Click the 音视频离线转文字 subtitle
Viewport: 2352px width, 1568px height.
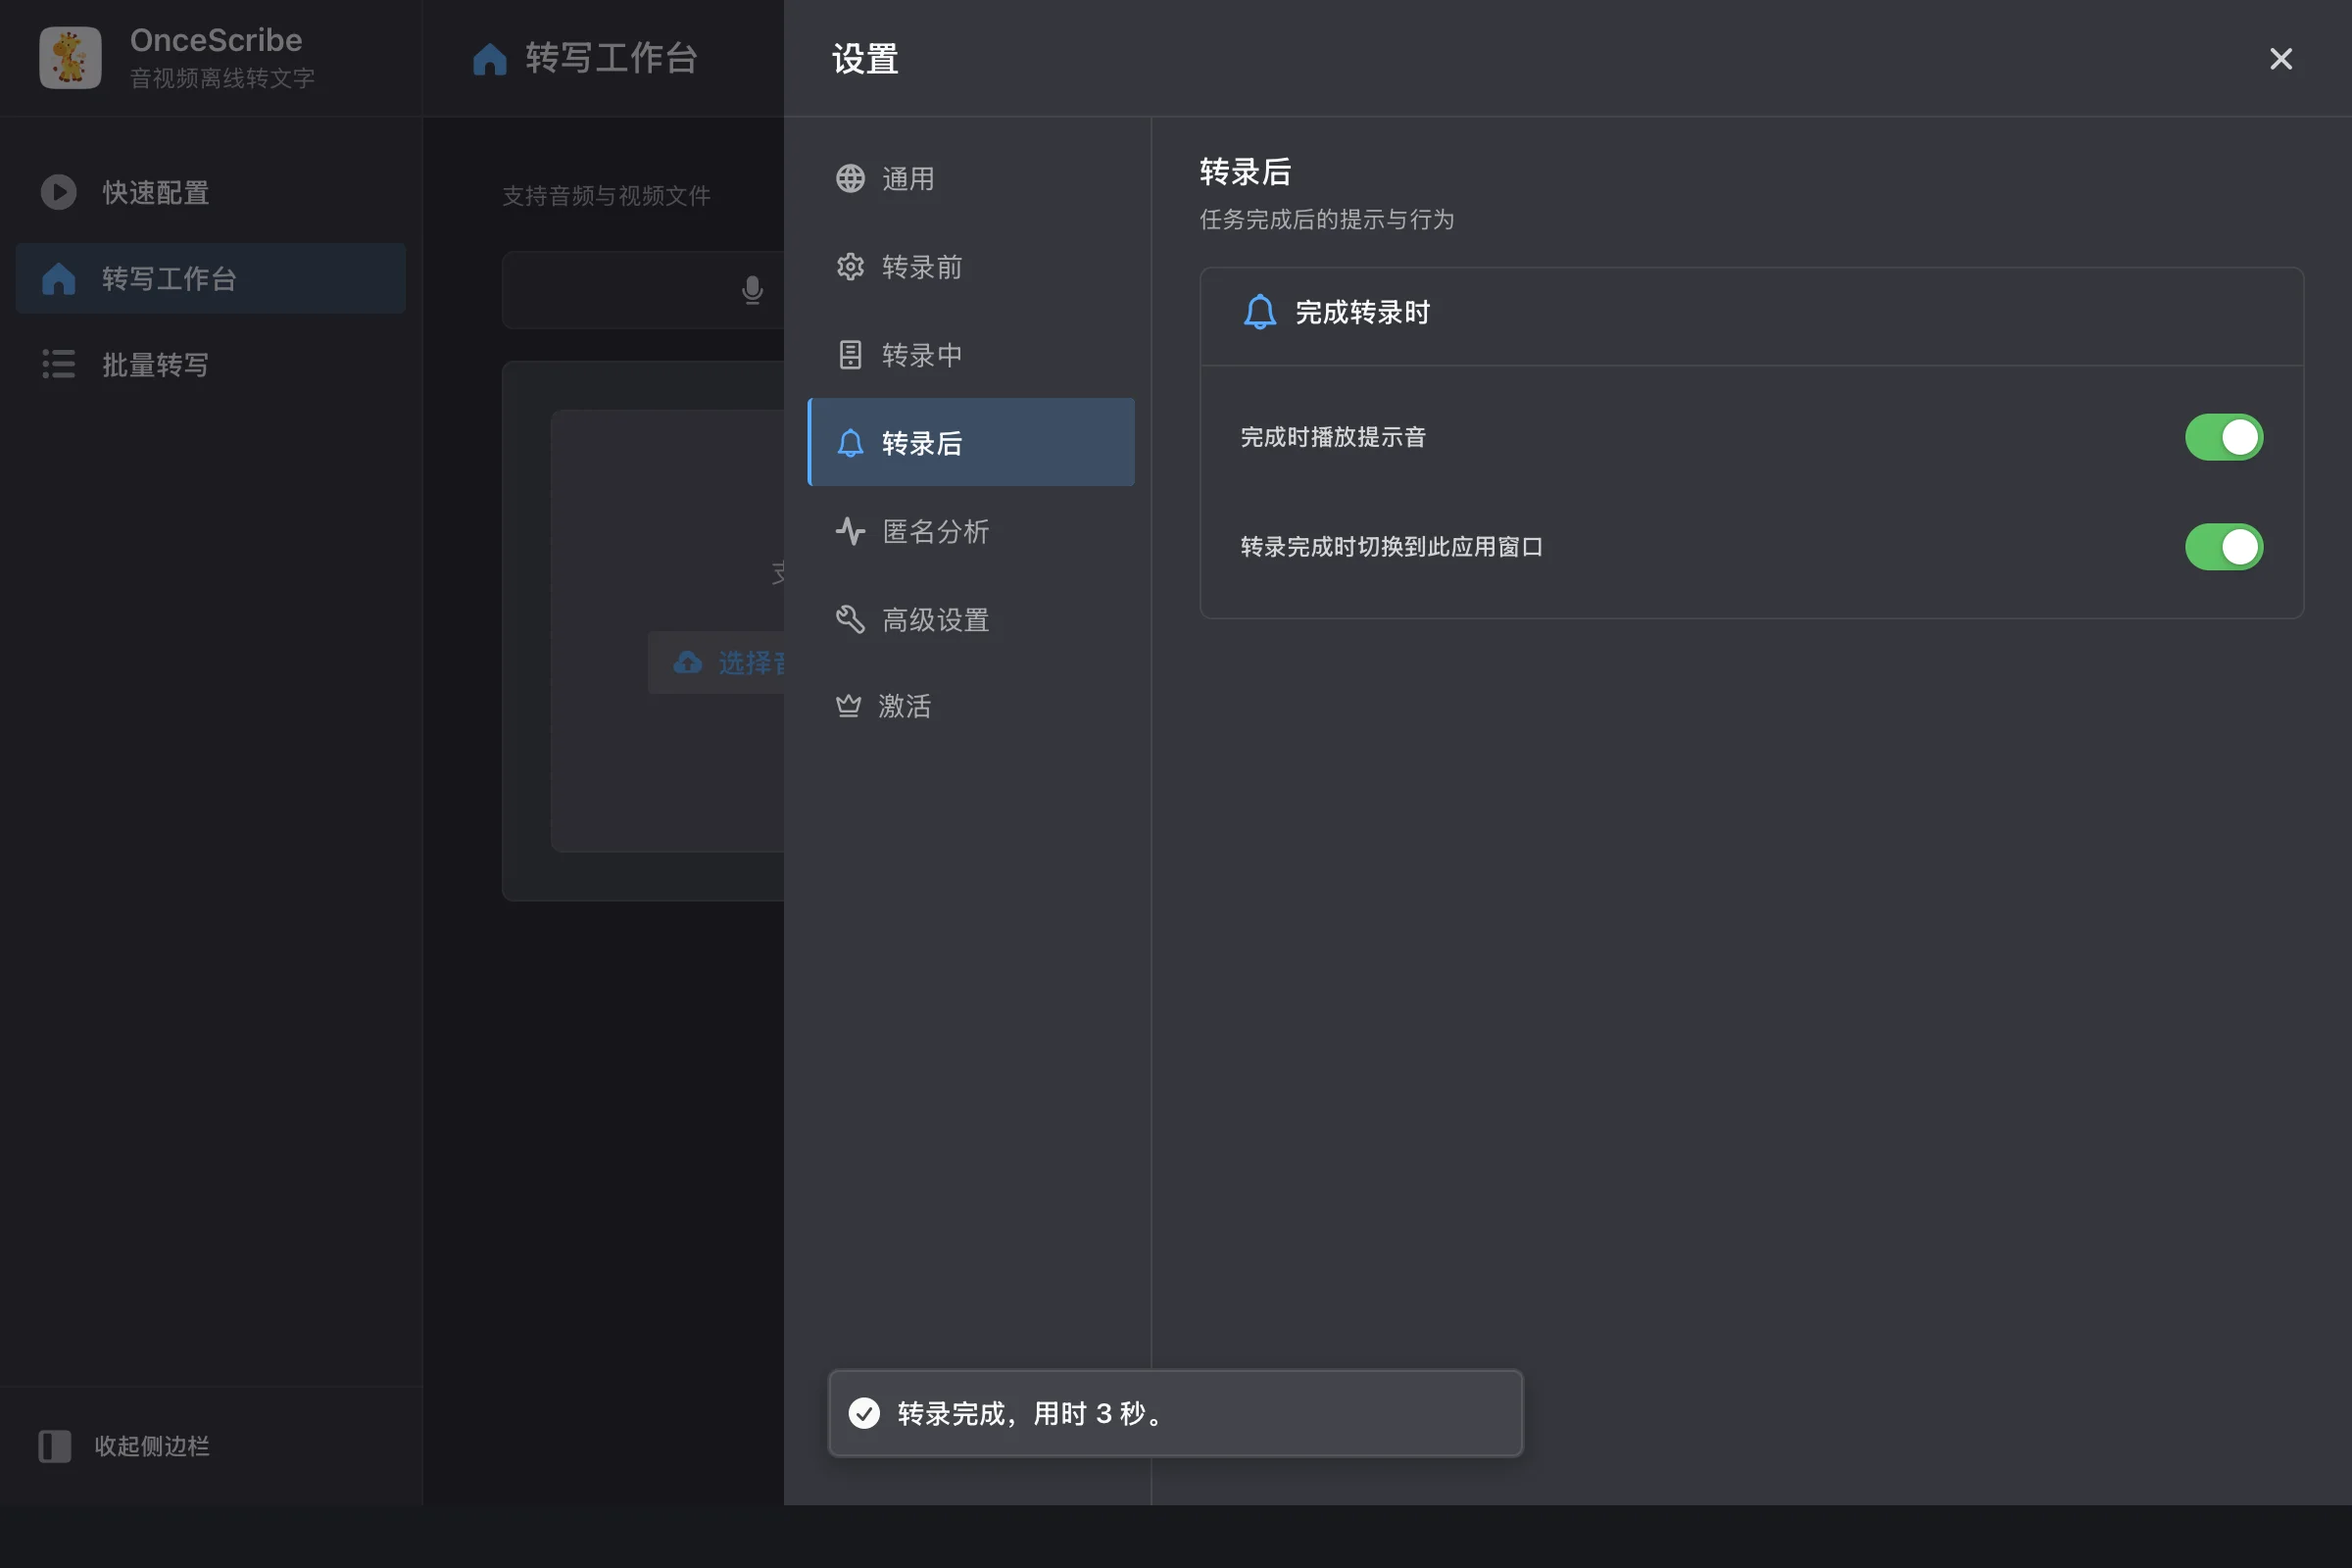222,78
